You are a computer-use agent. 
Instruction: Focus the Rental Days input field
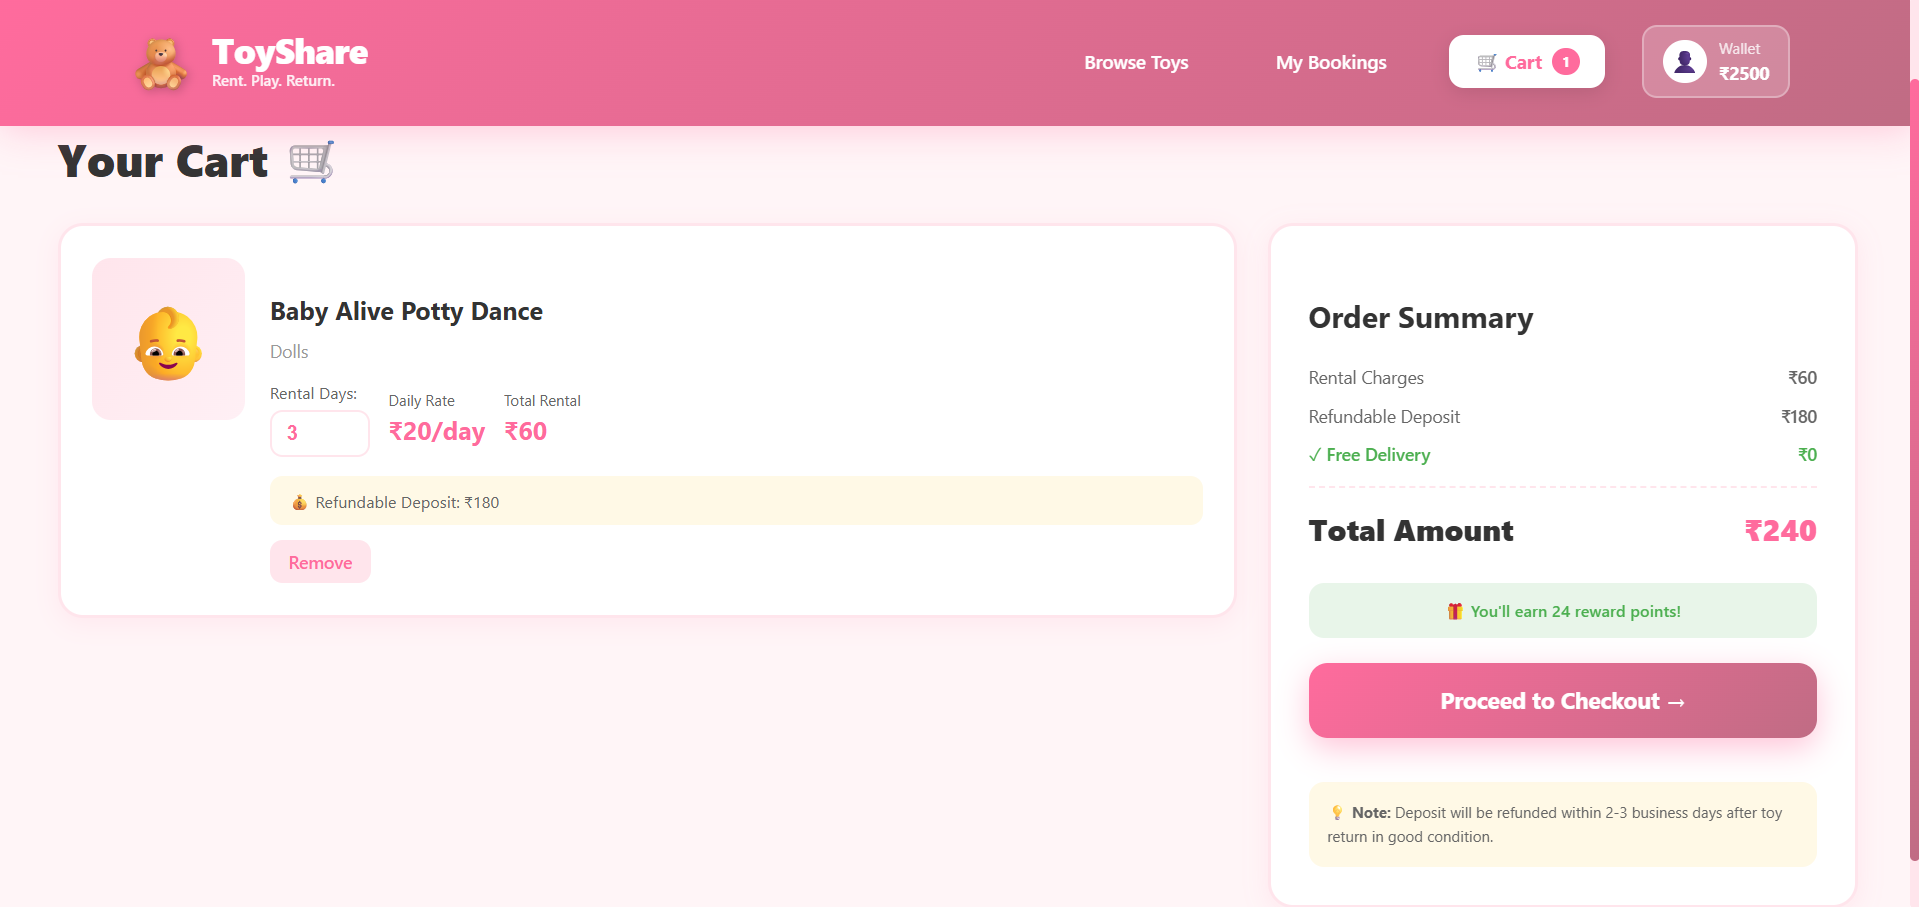tap(319, 433)
